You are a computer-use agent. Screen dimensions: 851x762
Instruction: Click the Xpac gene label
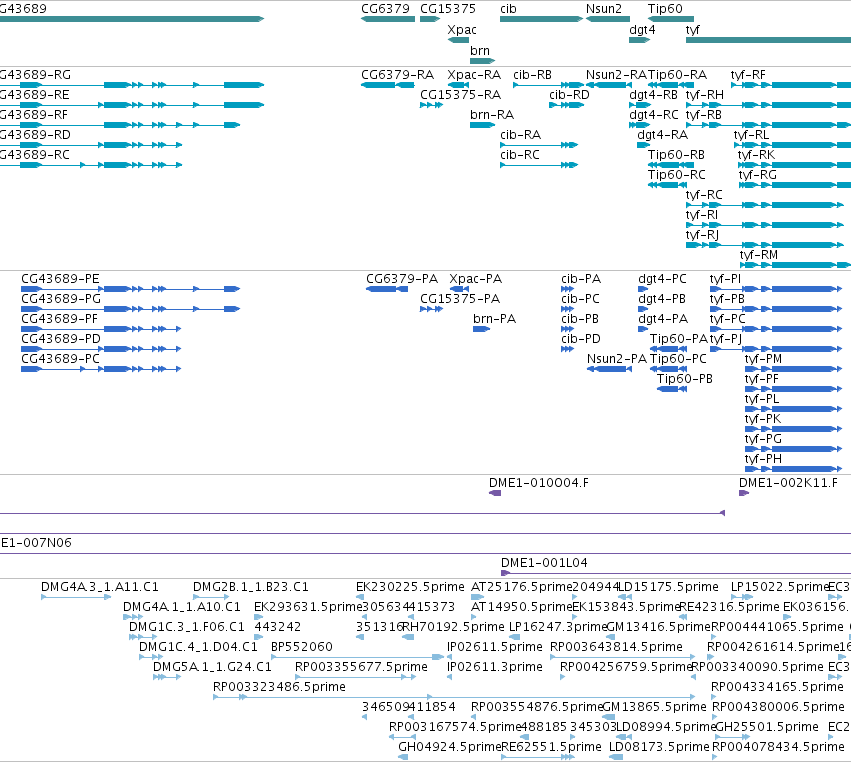[x=462, y=30]
